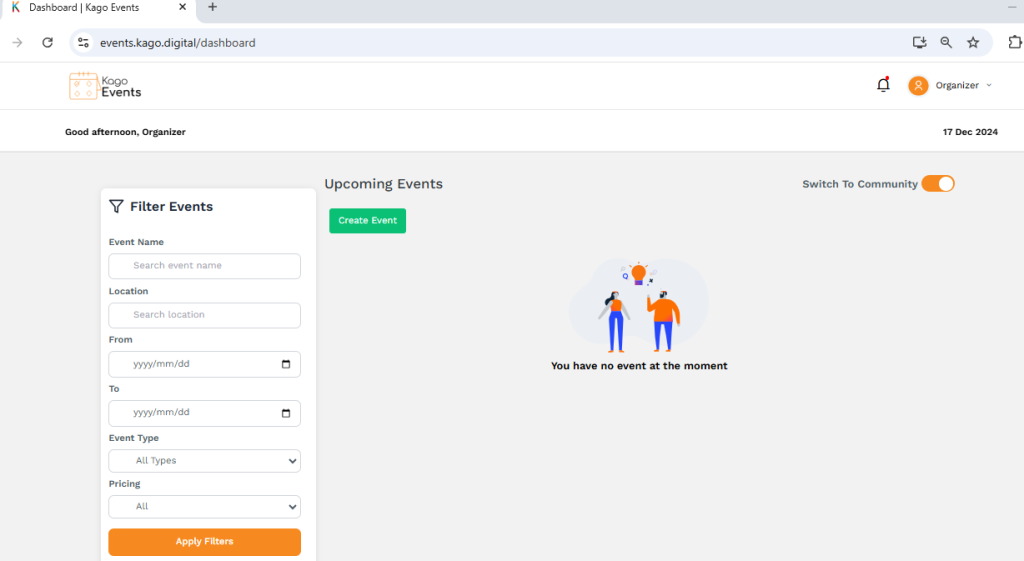
Task: Expand the Organizer account menu chevron
Action: coord(989,85)
